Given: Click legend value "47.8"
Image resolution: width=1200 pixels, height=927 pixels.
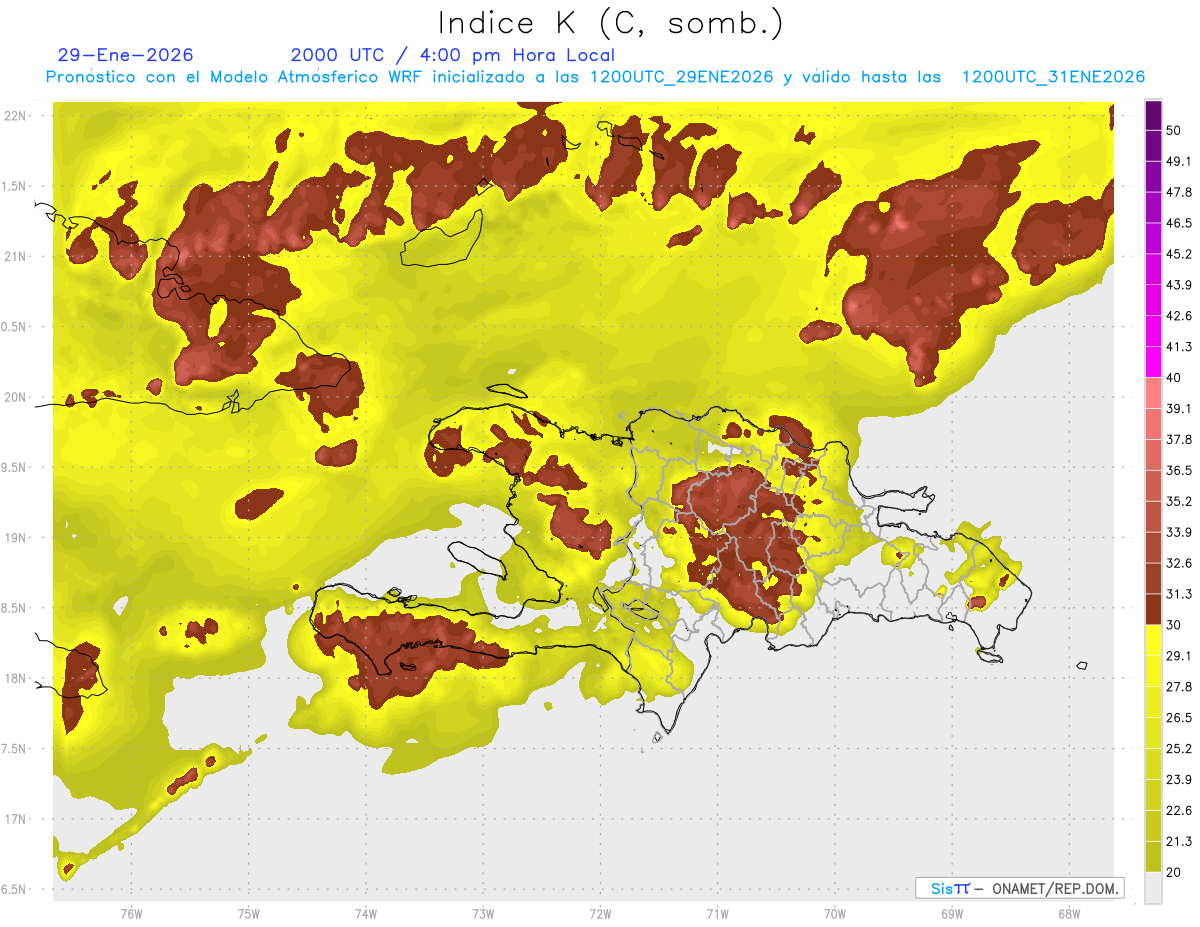Looking at the screenshot, I should [1179, 192].
